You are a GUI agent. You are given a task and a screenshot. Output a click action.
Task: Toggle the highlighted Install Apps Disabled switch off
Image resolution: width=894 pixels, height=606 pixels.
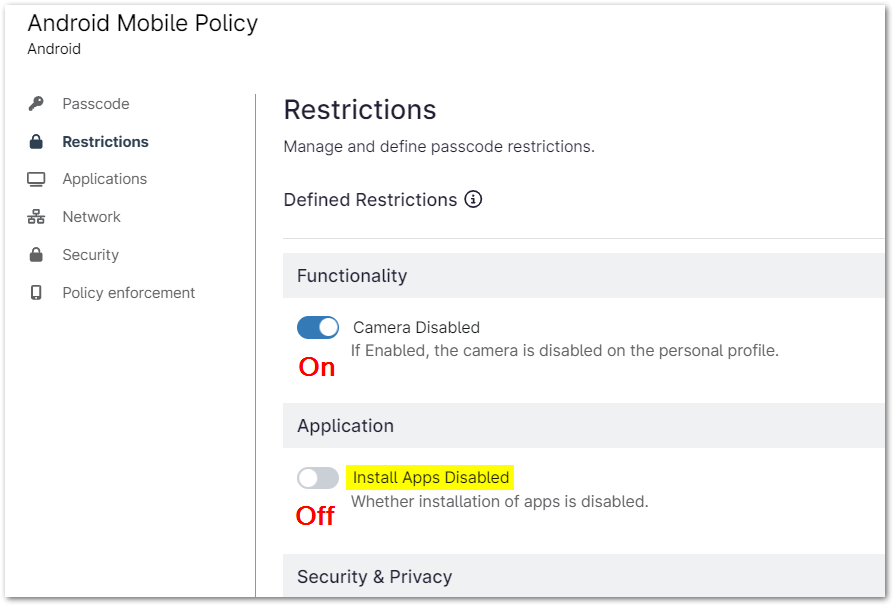(317, 478)
